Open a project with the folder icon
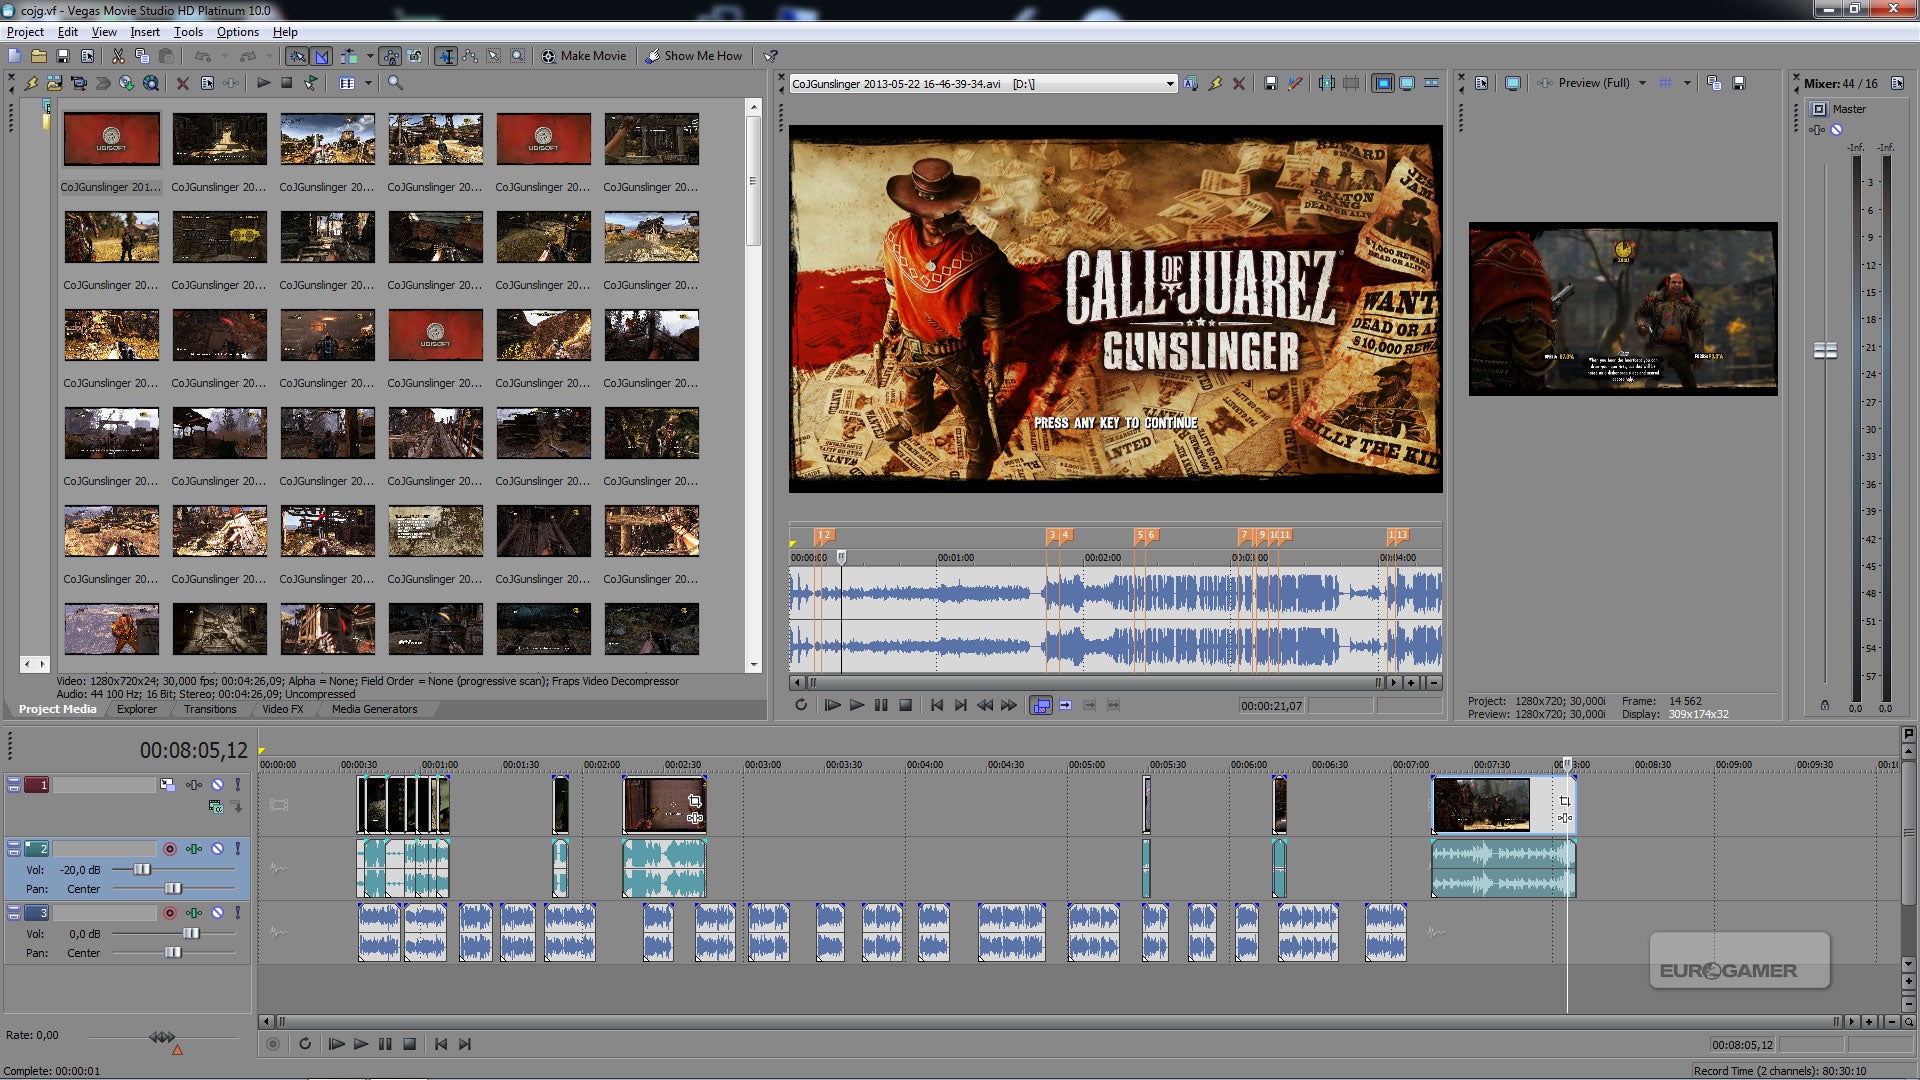Image resolution: width=1920 pixels, height=1080 pixels. pyautogui.click(x=38, y=56)
